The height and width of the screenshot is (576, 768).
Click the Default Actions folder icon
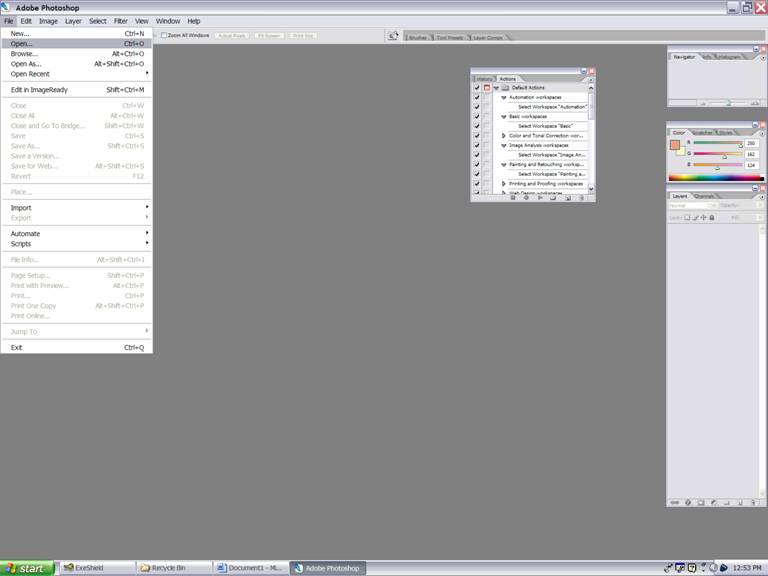click(506, 88)
